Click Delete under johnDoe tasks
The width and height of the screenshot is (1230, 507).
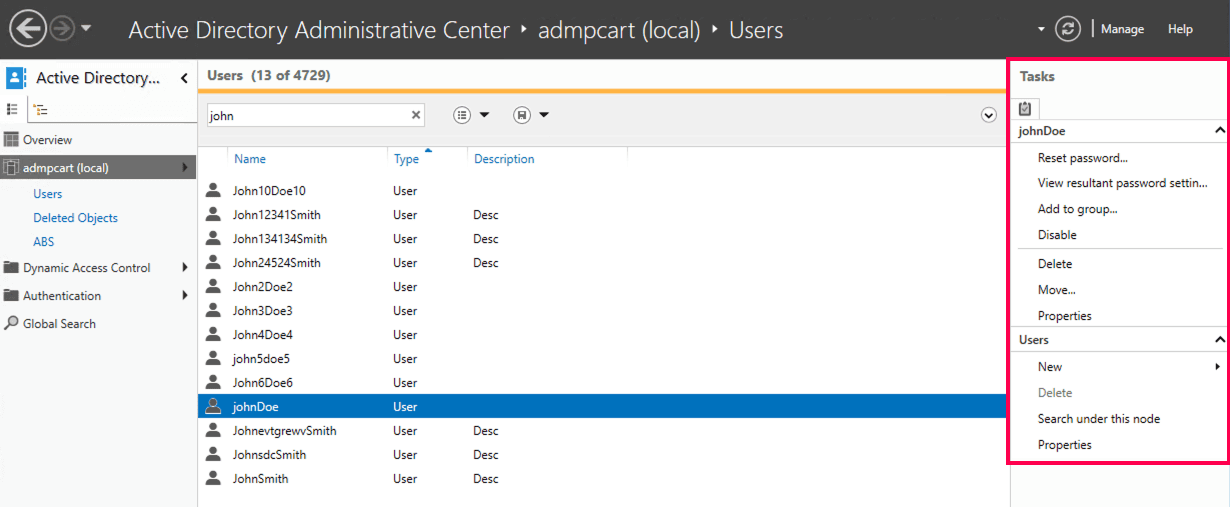pos(1055,264)
